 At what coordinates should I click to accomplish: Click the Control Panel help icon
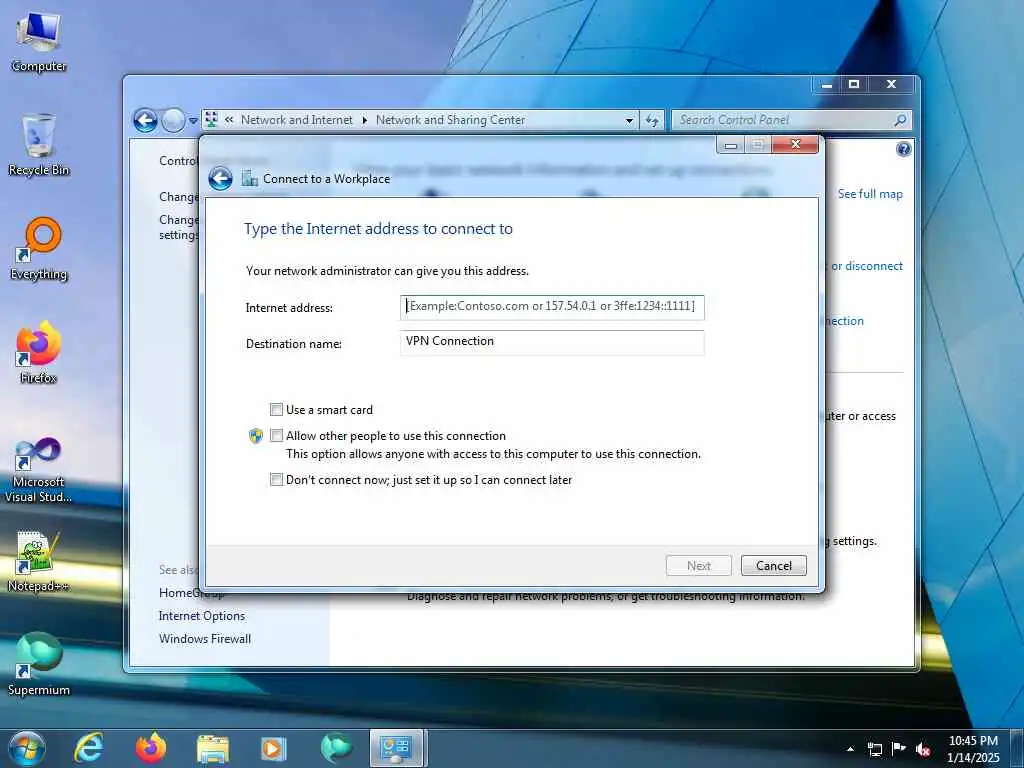(x=903, y=149)
